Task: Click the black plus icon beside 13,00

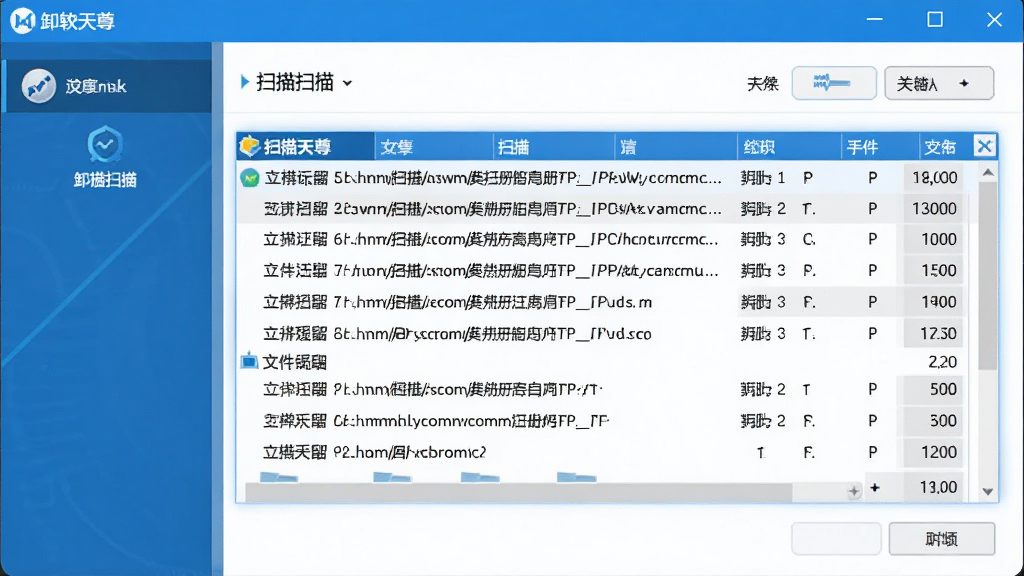Action: coord(875,488)
